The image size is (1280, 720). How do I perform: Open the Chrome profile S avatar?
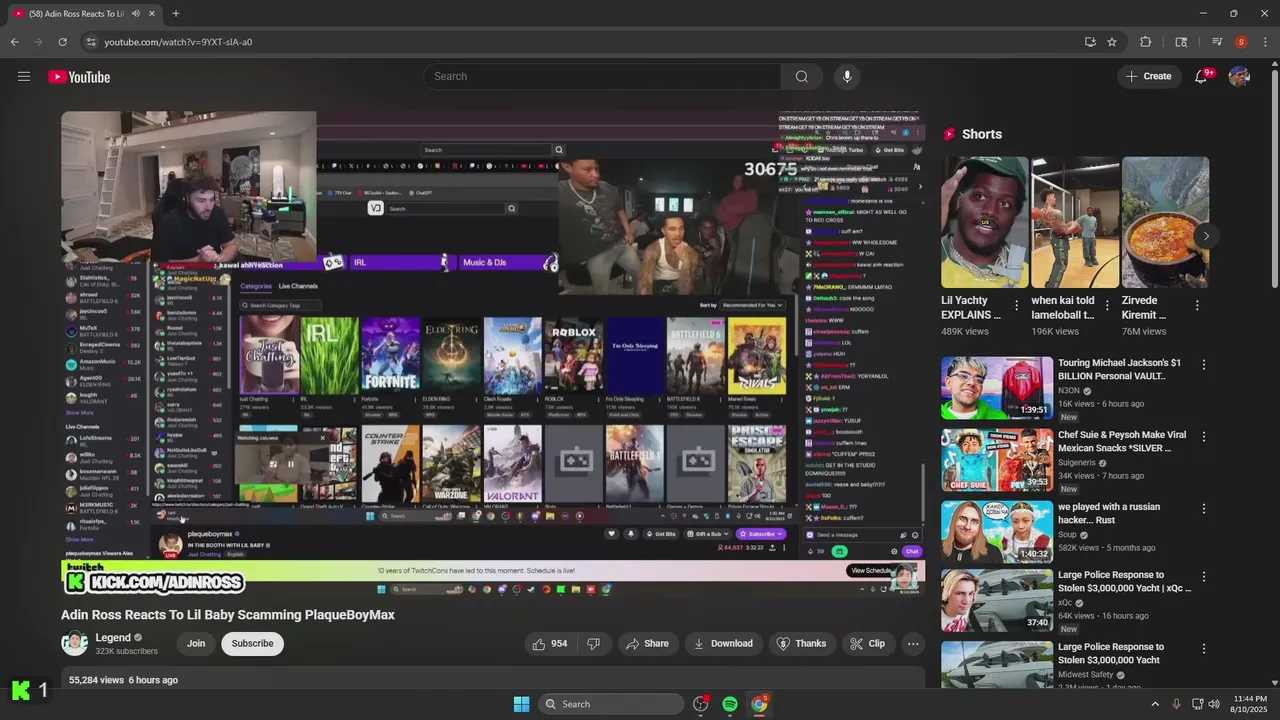click(1241, 42)
